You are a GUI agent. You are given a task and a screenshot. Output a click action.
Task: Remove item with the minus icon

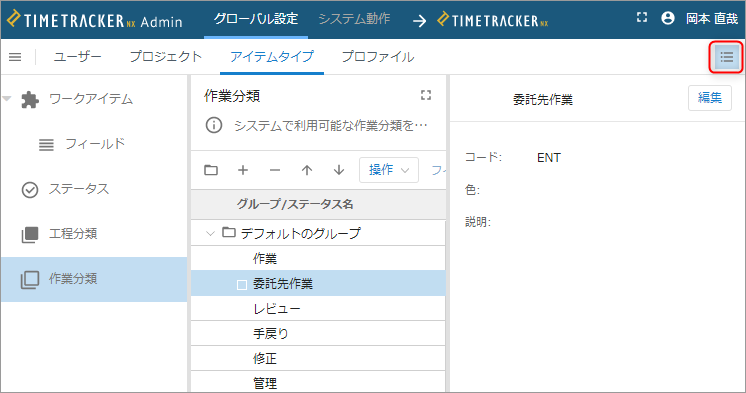(x=275, y=170)
